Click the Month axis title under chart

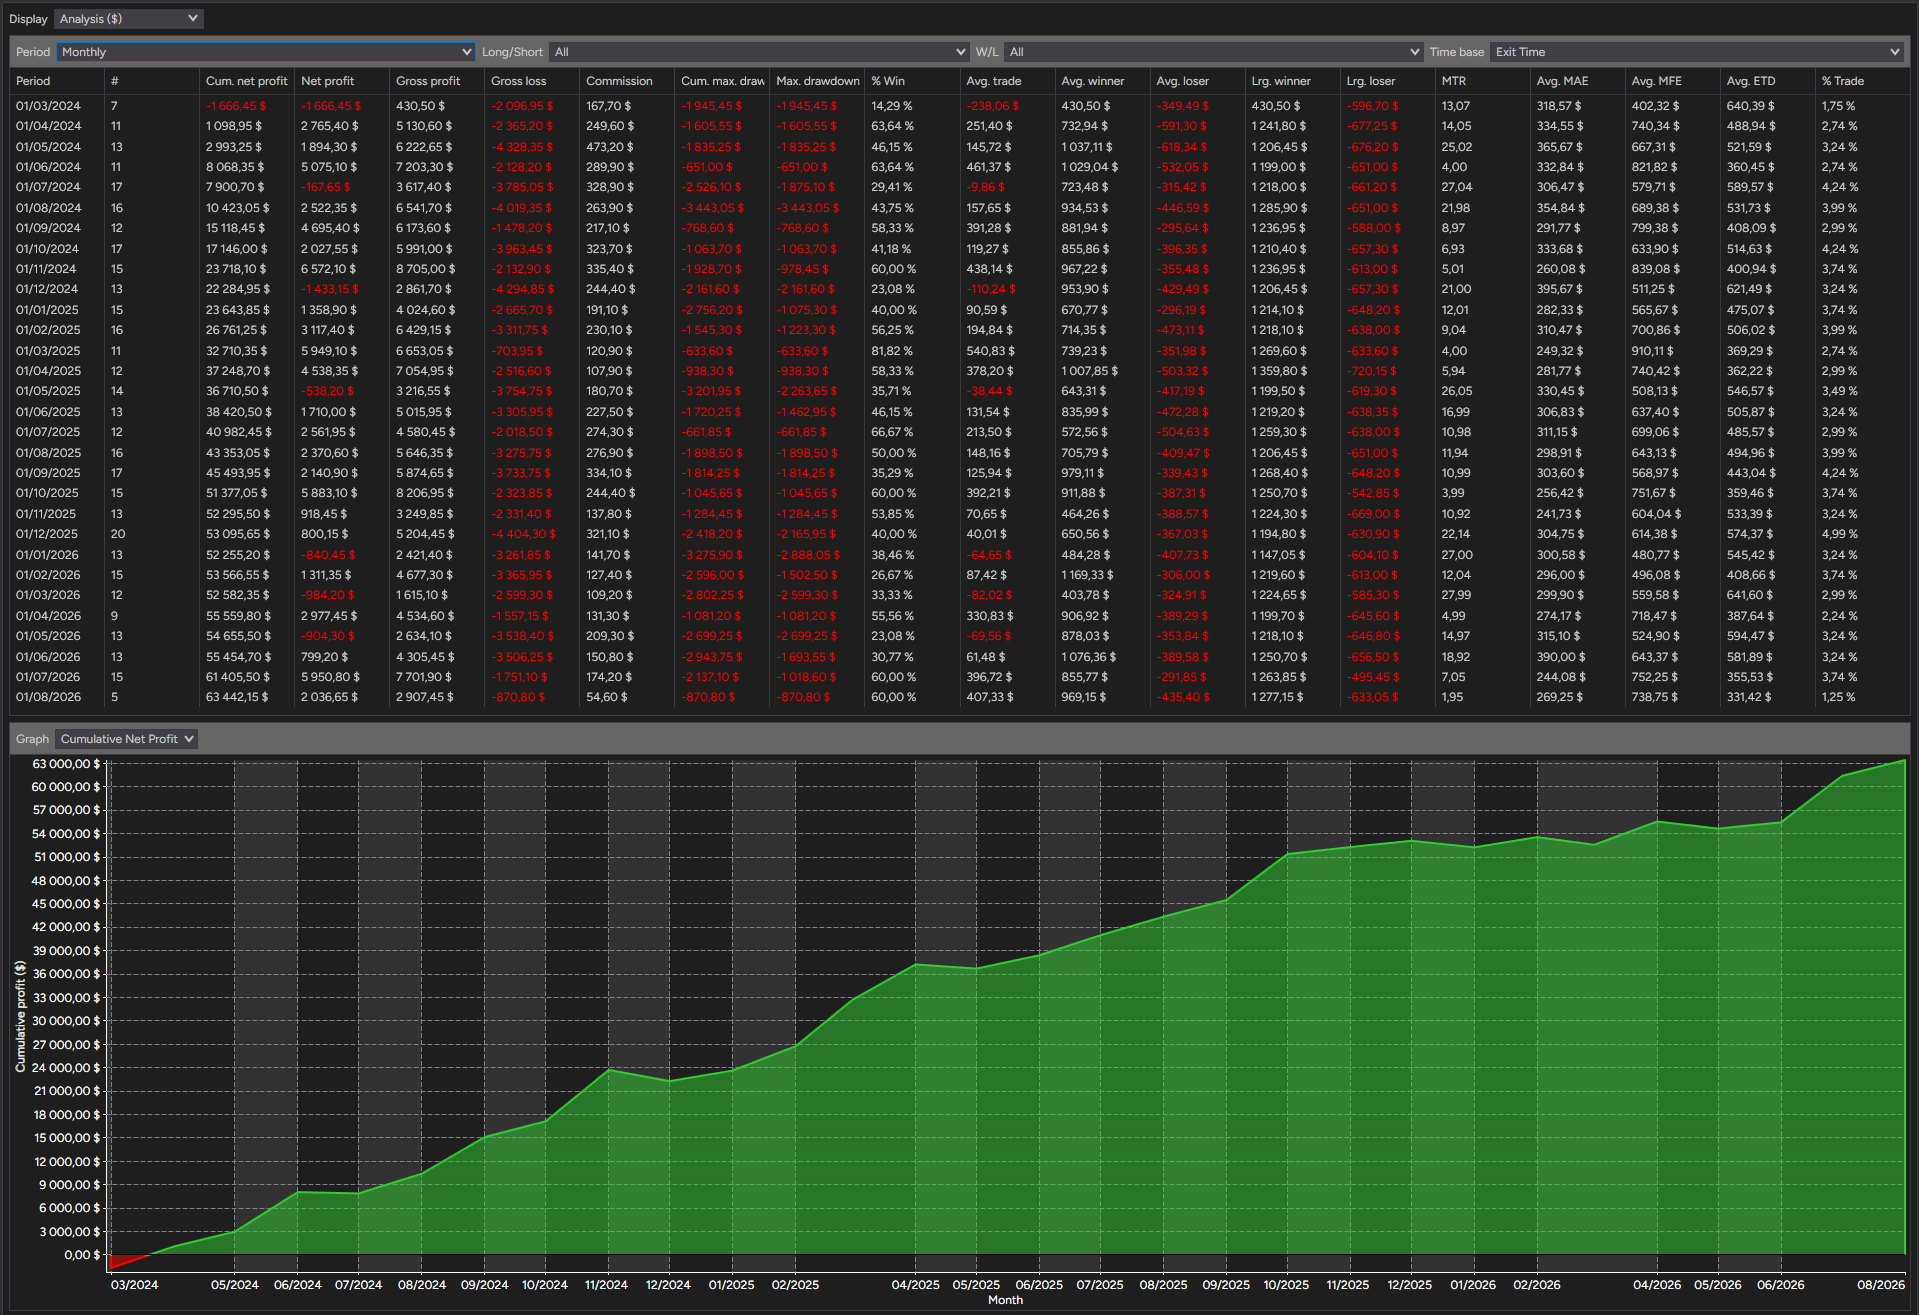1005,1300
